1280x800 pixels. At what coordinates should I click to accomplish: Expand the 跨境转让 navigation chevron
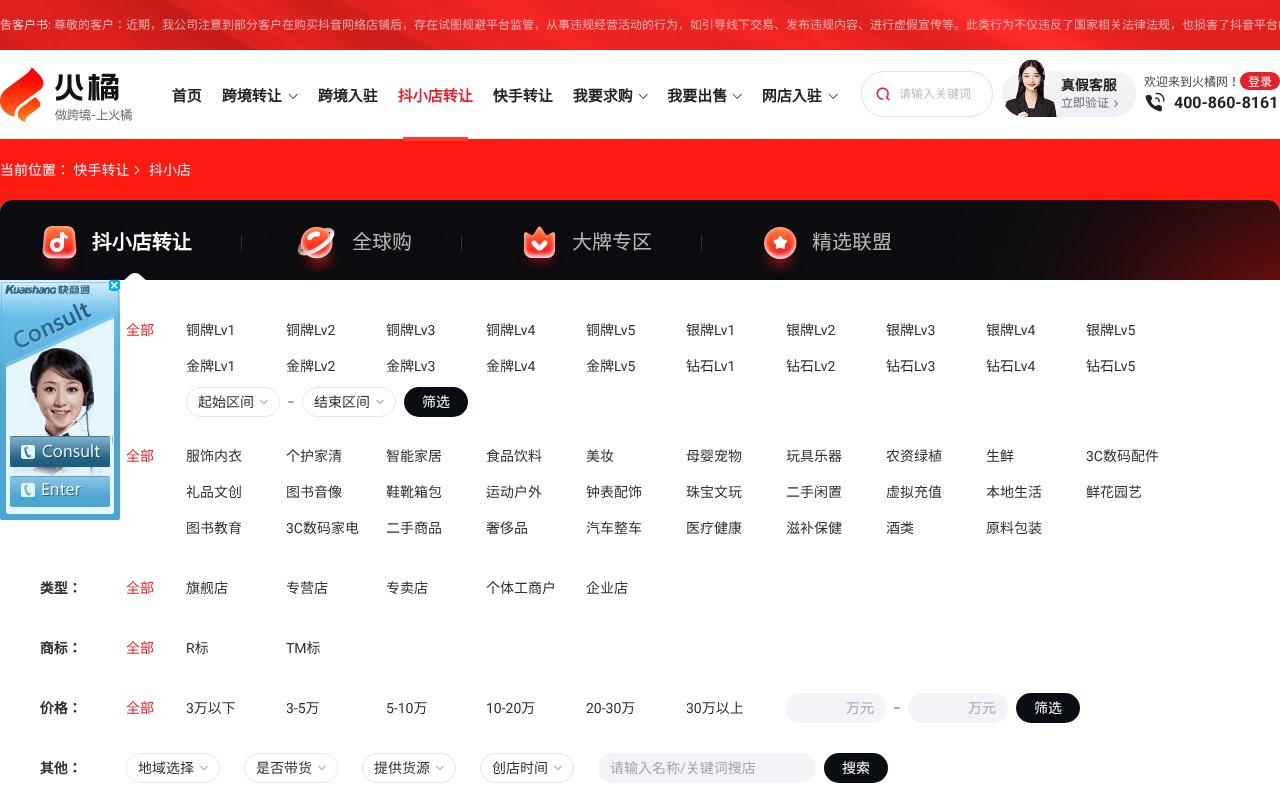click(291, 97)
